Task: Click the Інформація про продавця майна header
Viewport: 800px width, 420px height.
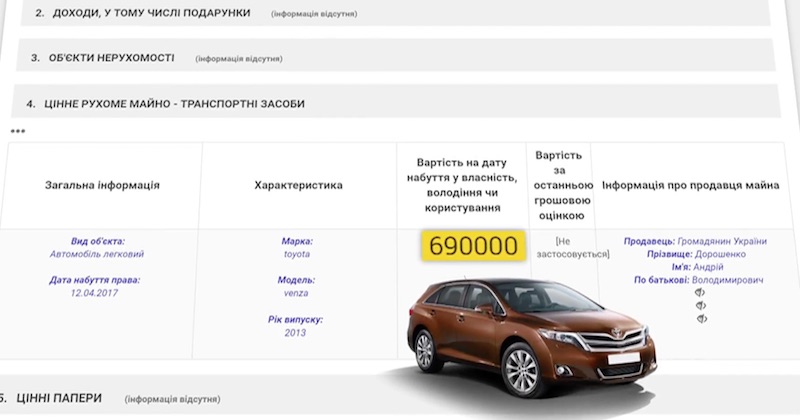Action: (690, 185)
